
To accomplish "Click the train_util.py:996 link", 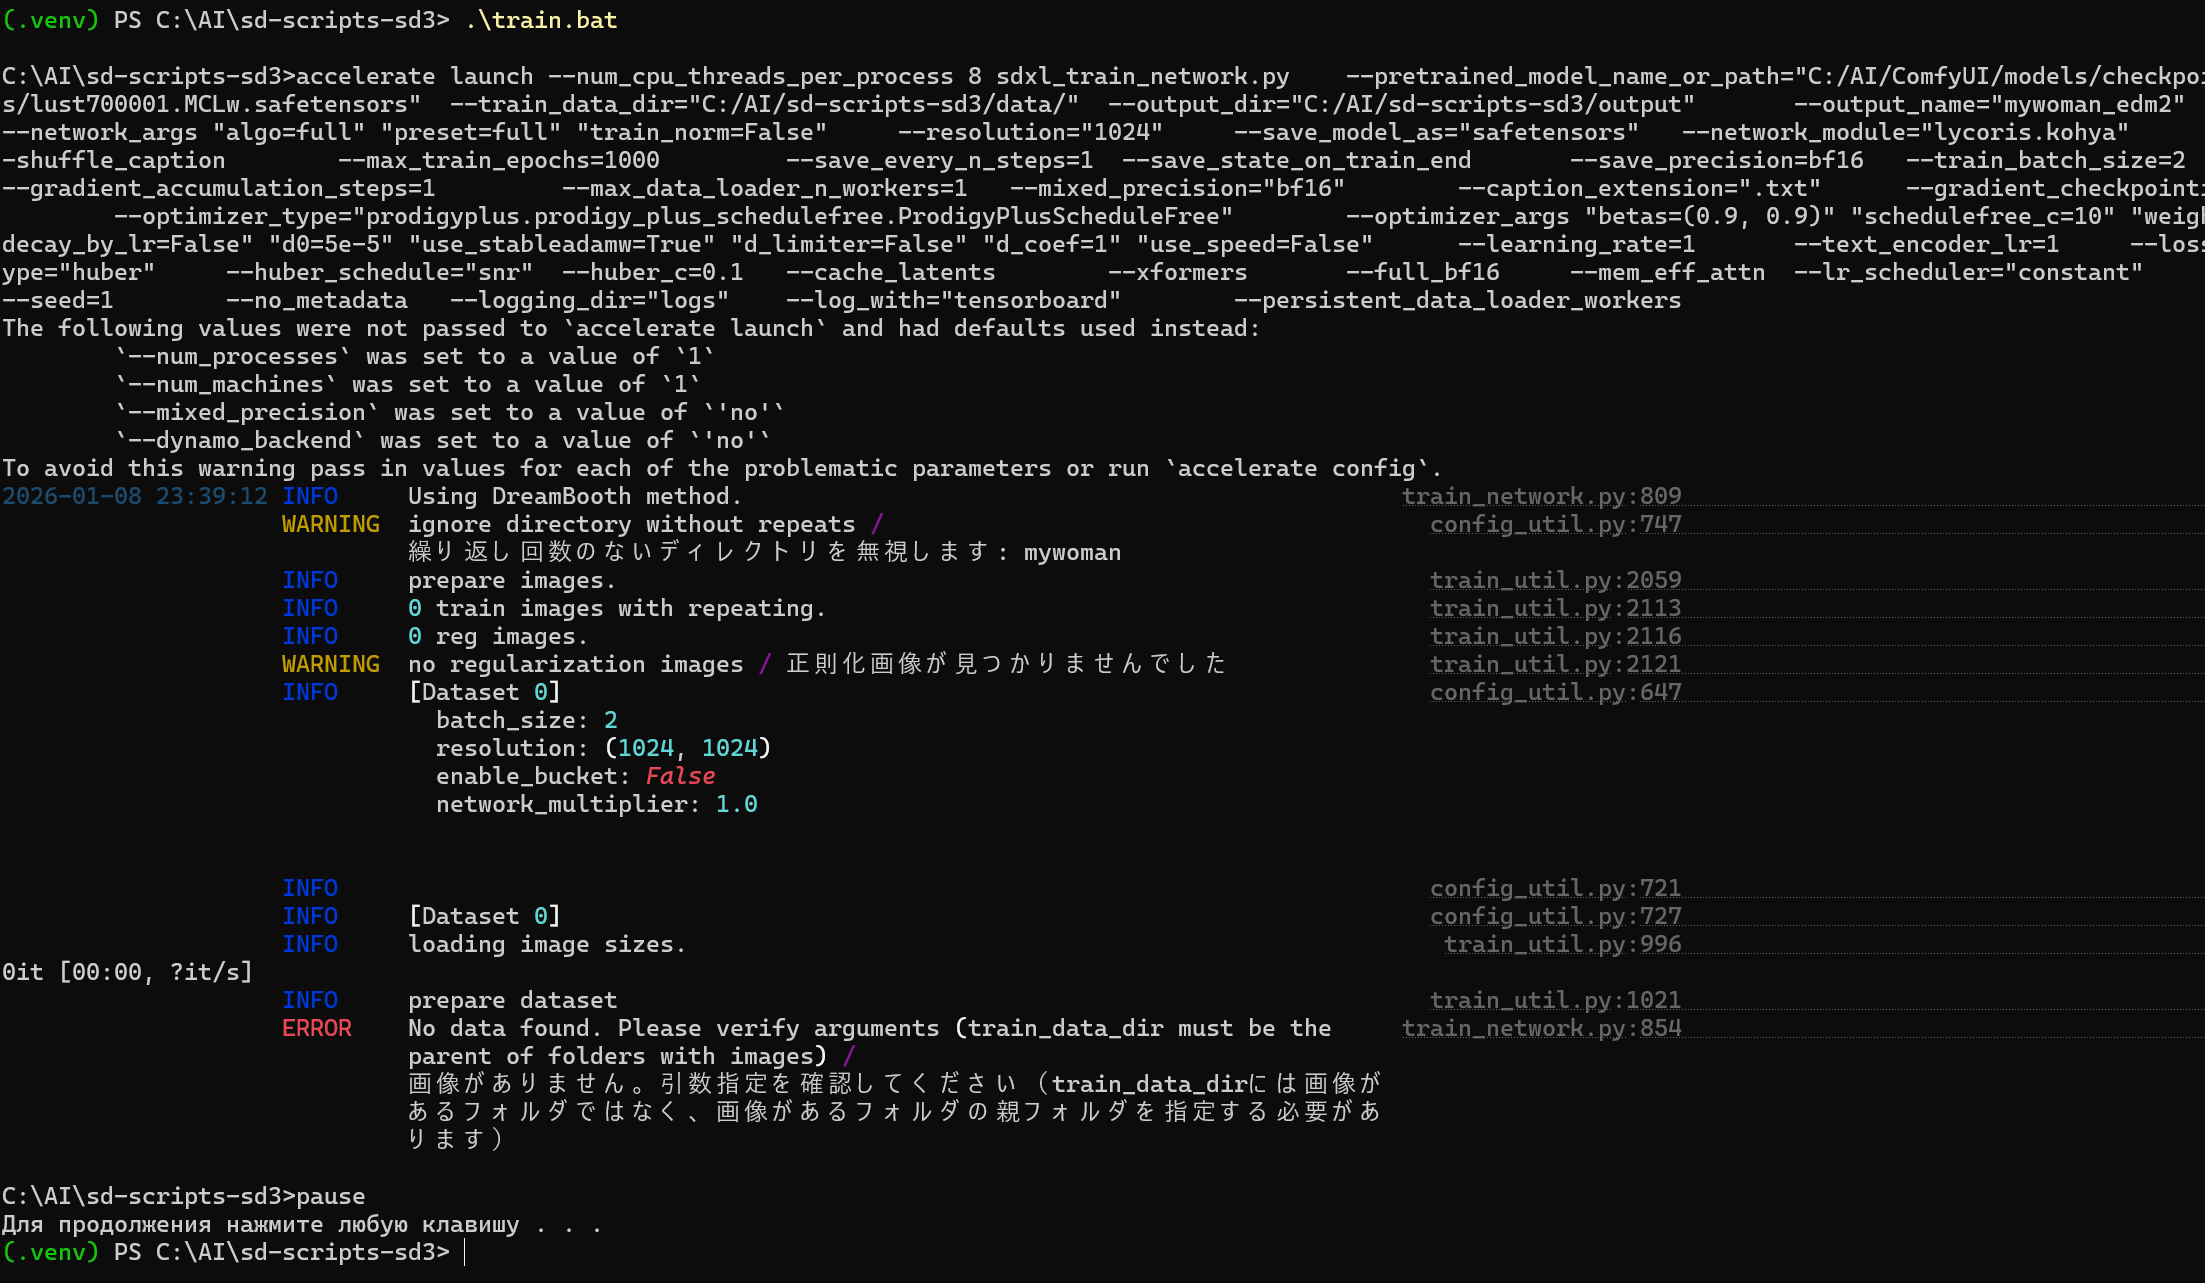I will click(1562, 944).
